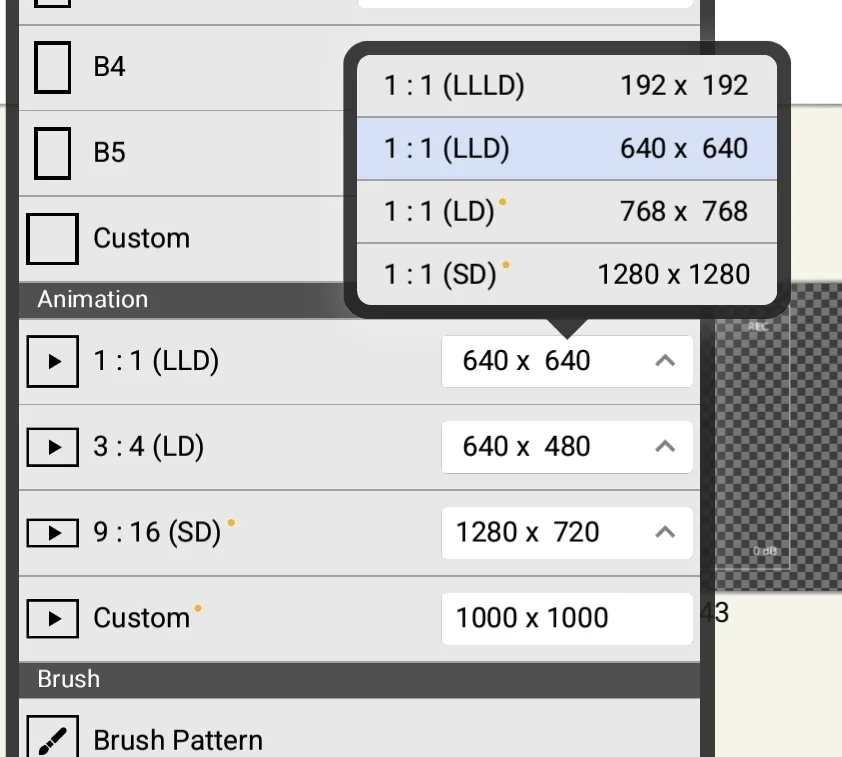842x757 pixels.
Task: Choose 1:1 (LD) 768 x 768 option
Action: click(x=566, y=212)
